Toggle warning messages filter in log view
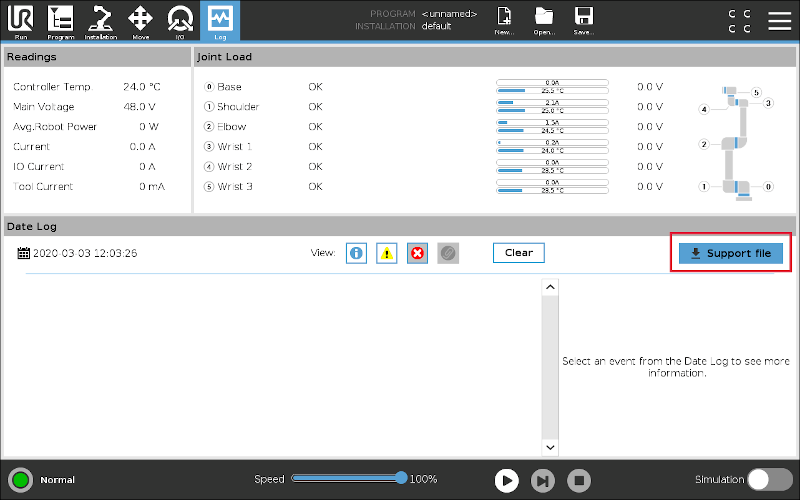 tap(387, 253)
